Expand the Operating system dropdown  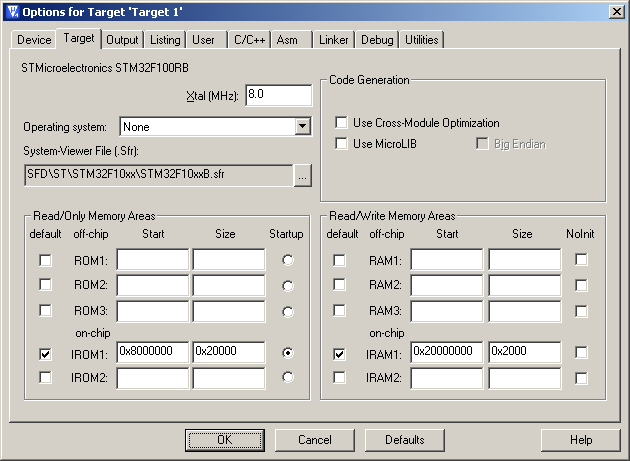tap(303, 127)
